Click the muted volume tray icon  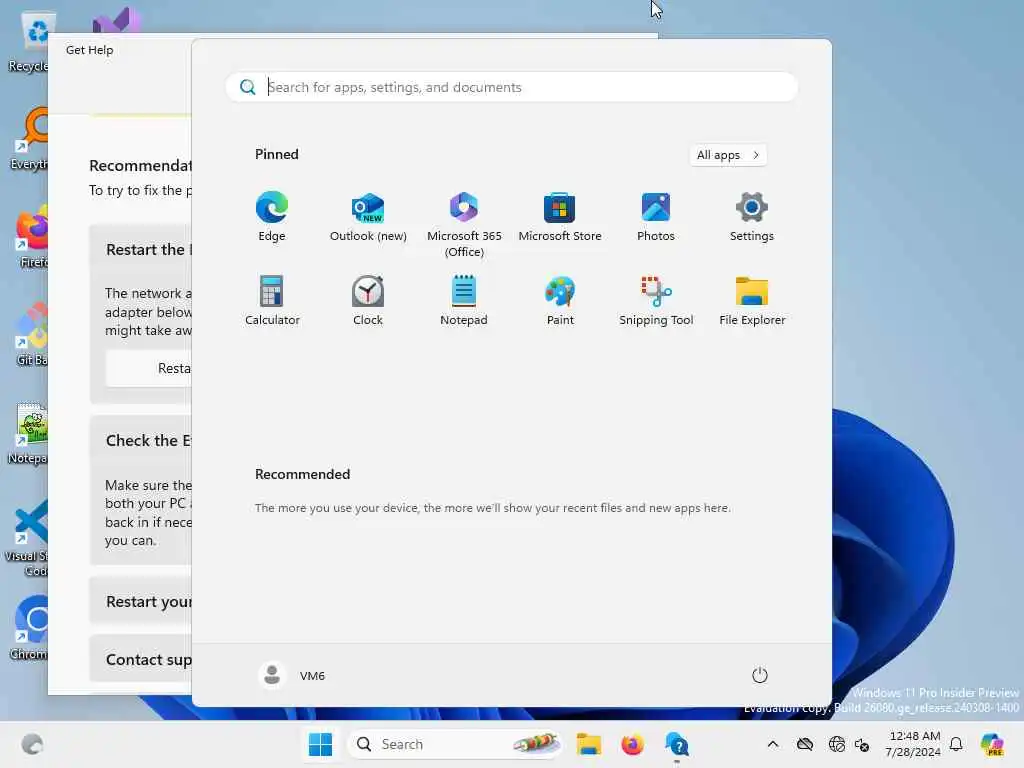862,744
